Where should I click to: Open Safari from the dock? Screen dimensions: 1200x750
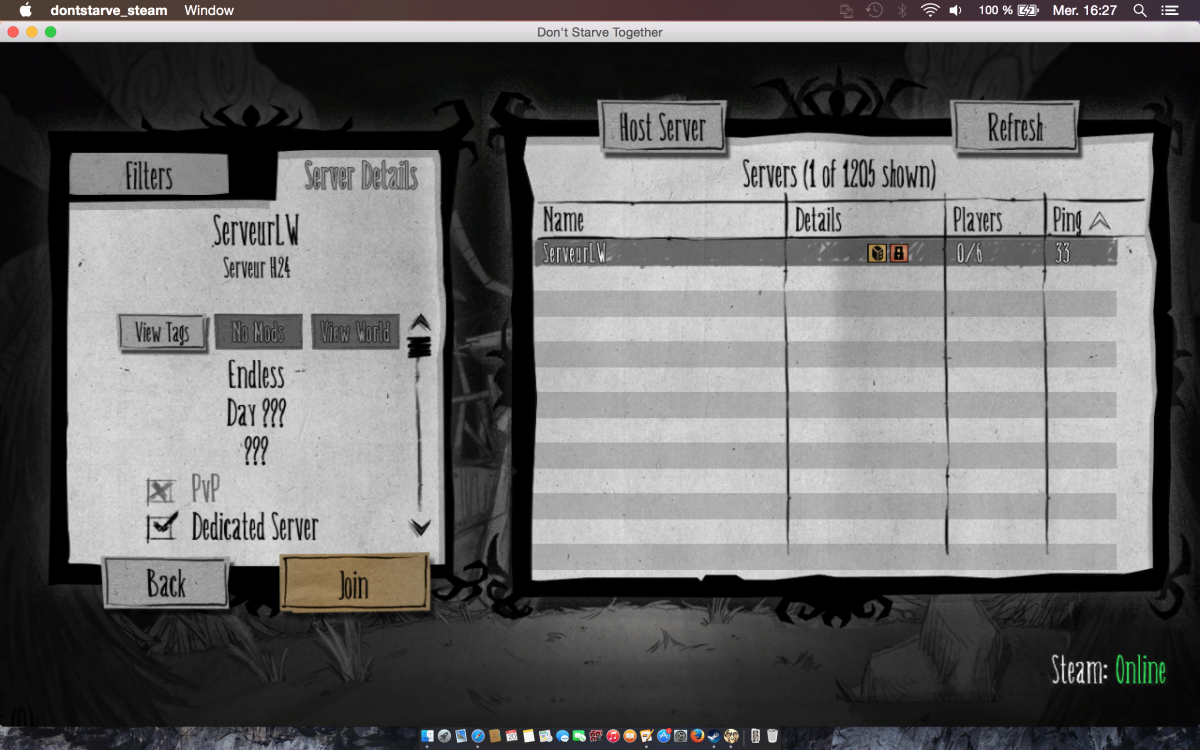pyautogui.click(x=478, y=736)
